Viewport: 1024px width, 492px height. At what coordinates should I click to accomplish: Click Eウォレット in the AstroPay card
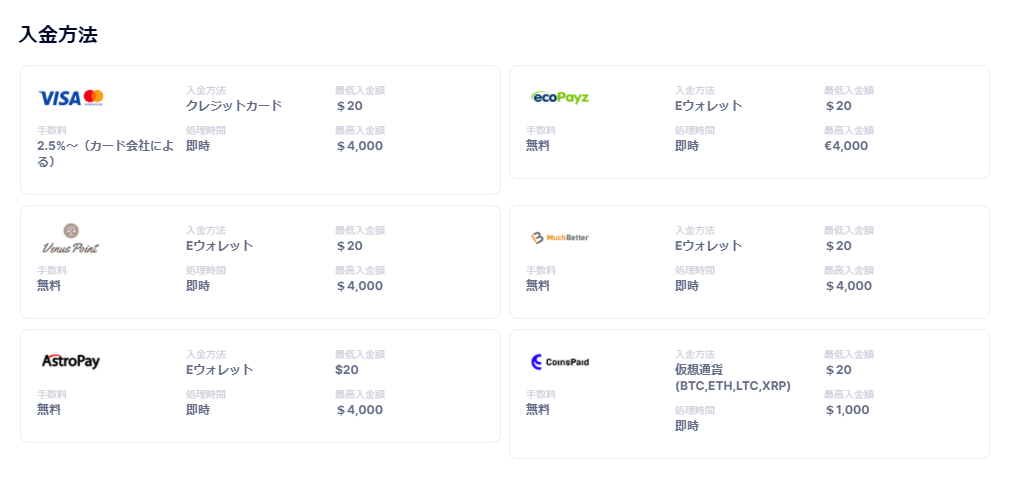point(220,370)
